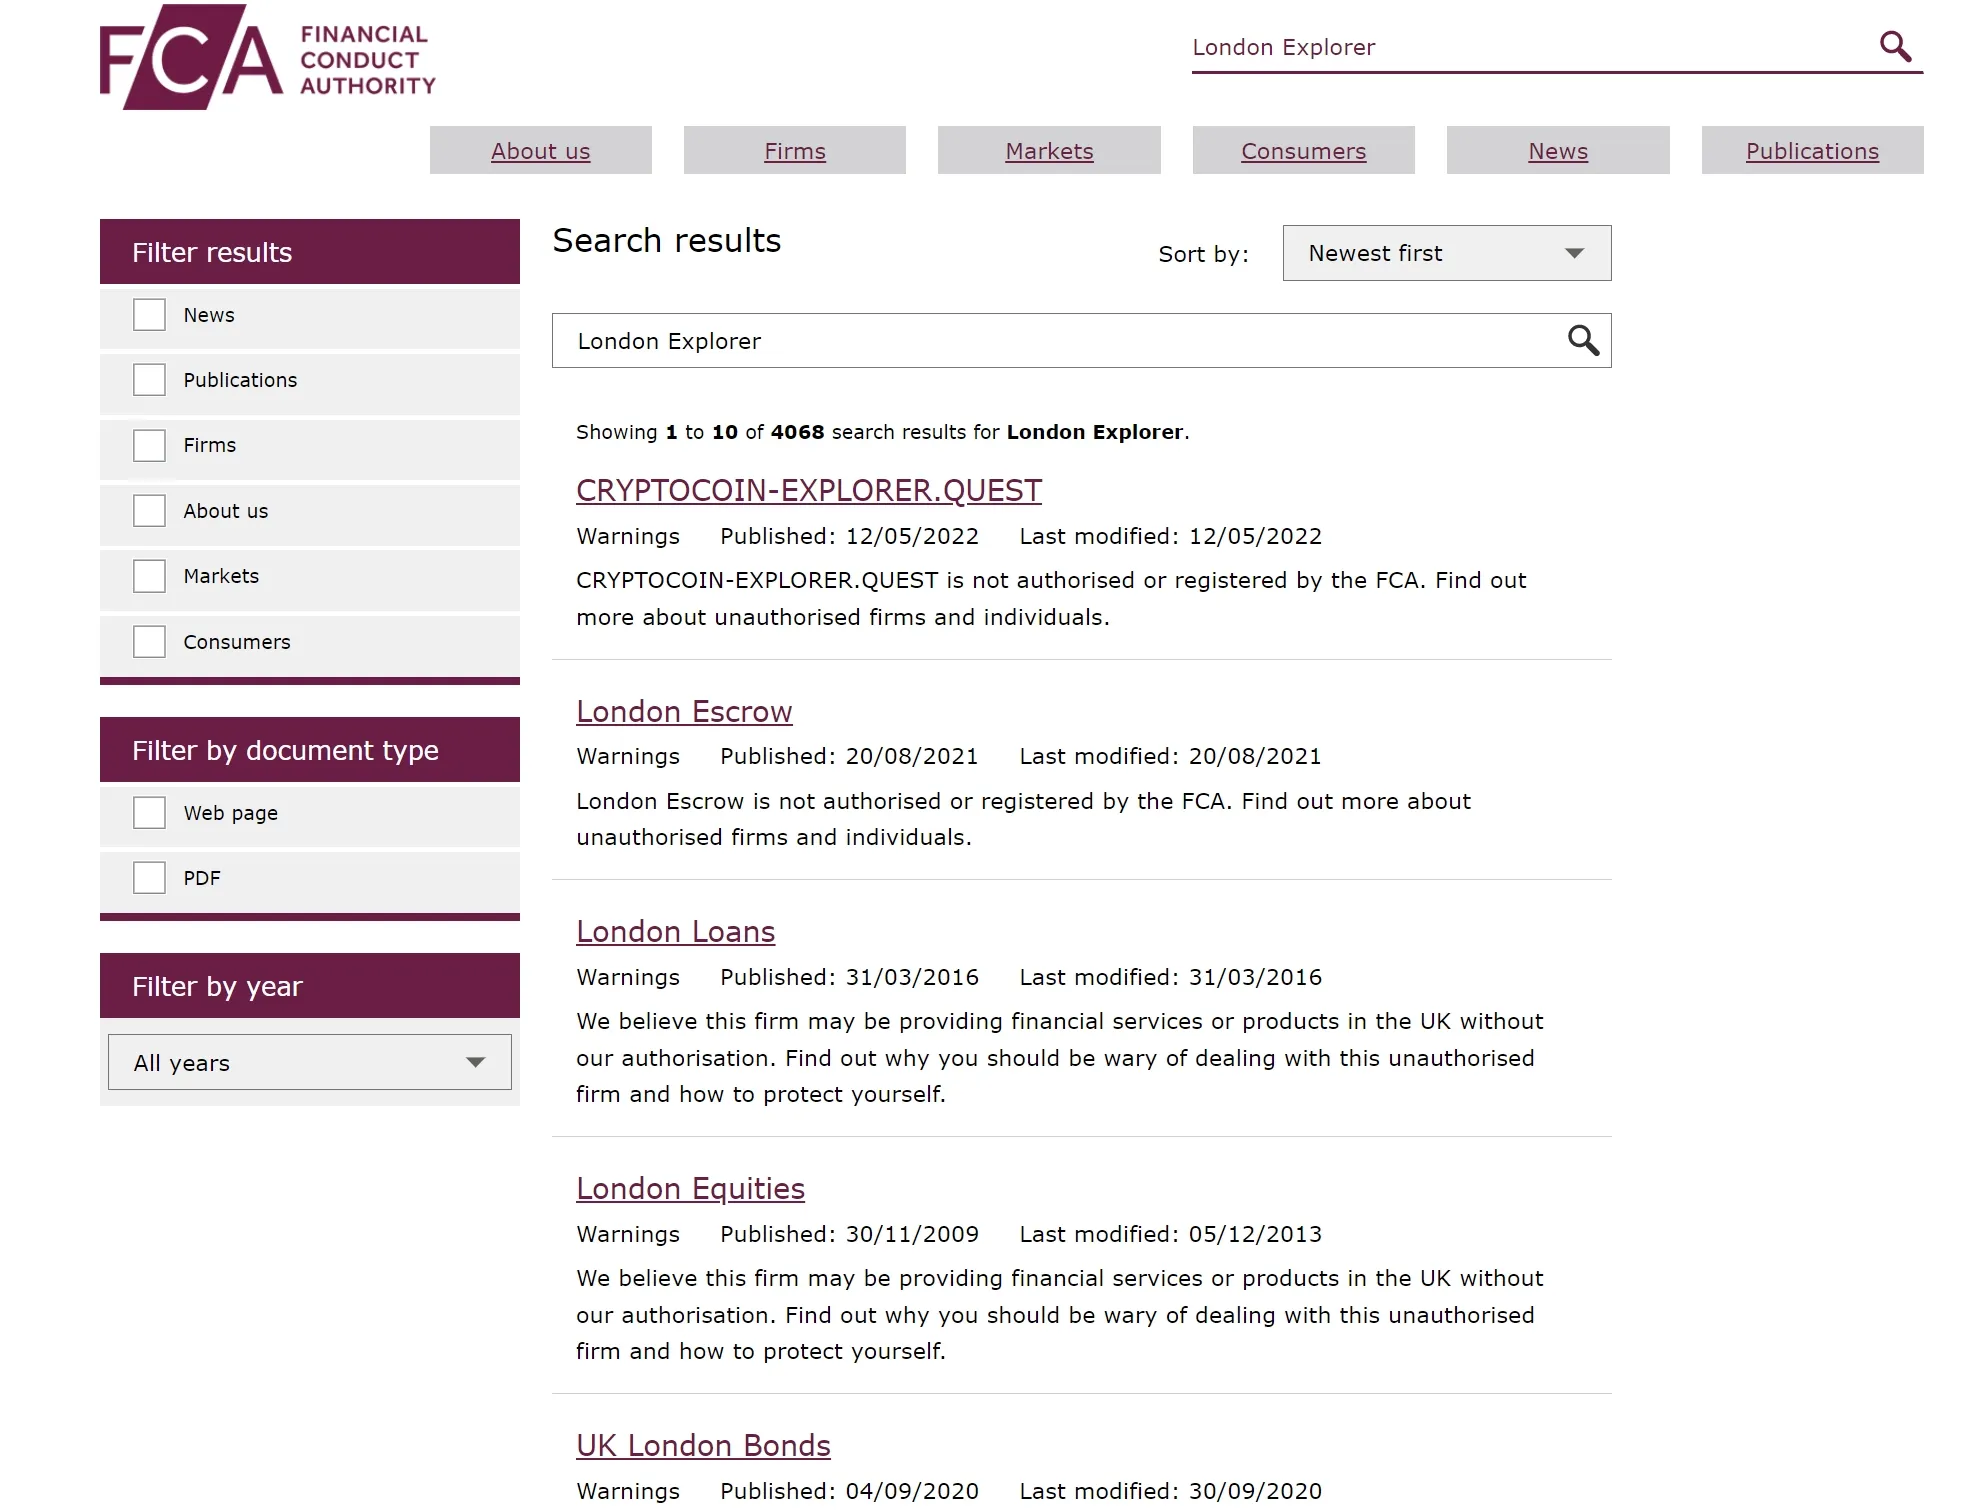Open the News navigation menu
This screenshot has height=1510, width=1968.
pyautogui.click(x=1558, y=150)
